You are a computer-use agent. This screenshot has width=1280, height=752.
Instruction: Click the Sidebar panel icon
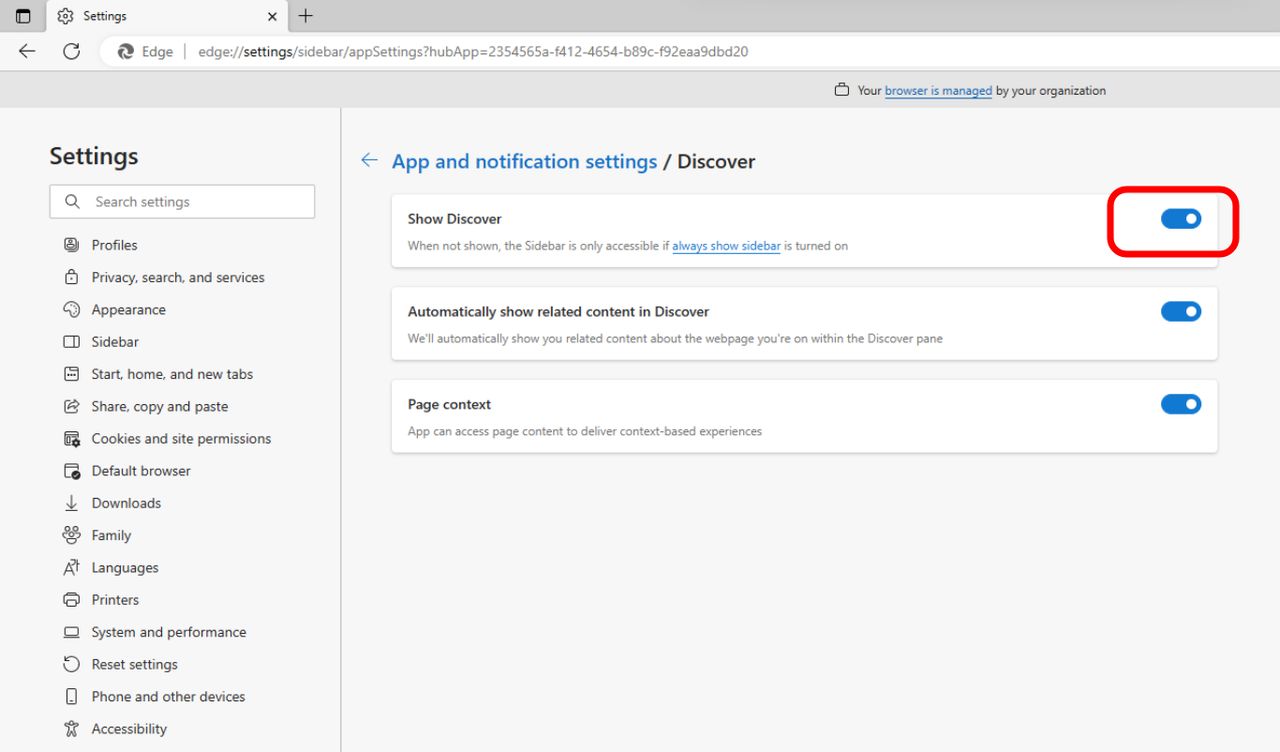click(x=71, y=342)
